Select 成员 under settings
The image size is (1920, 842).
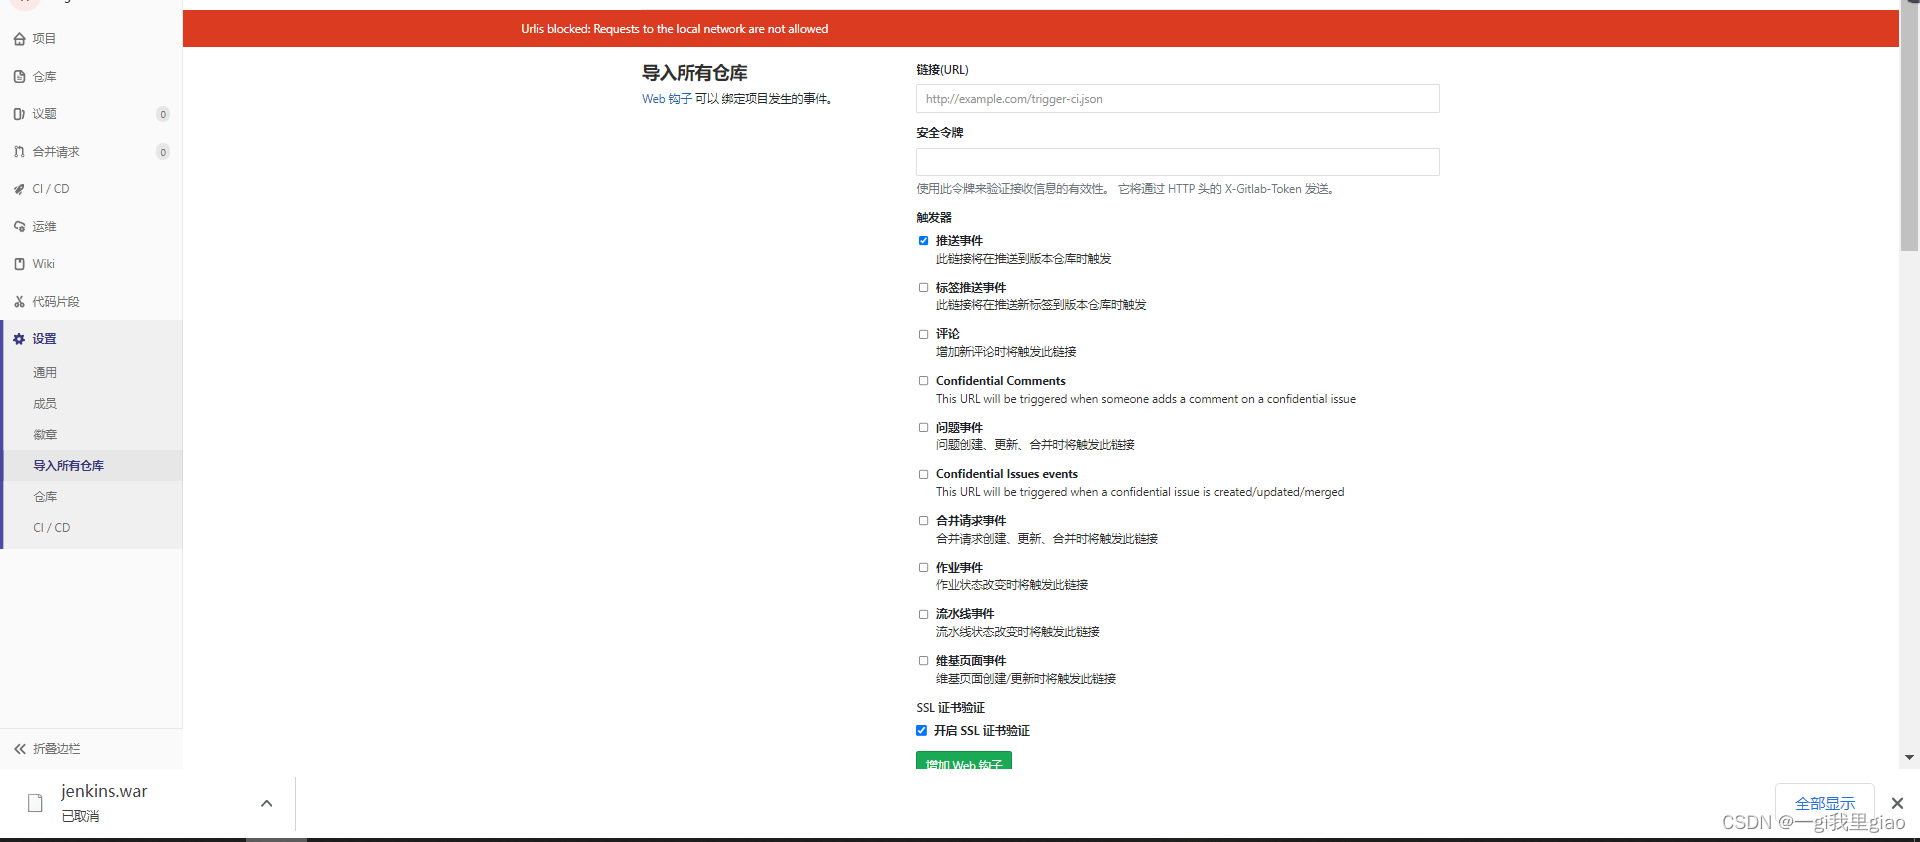click(45, 404)
